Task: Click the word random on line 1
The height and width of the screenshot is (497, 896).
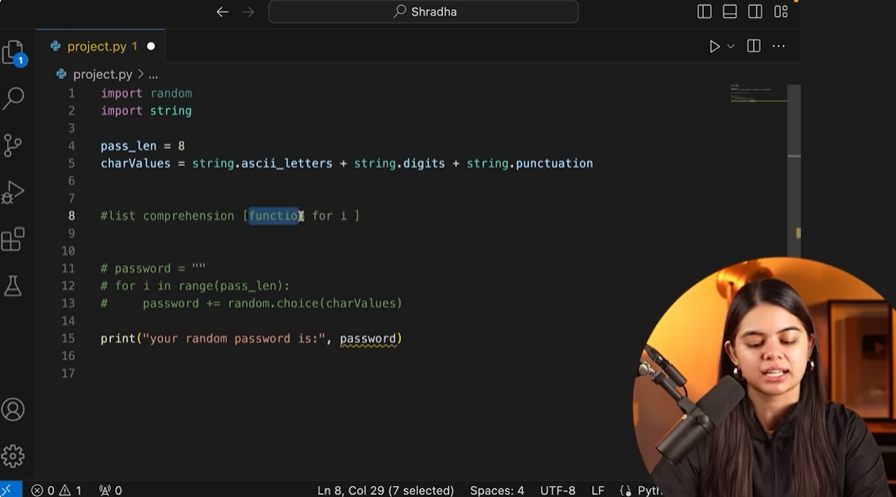Action: coord(171,93)
